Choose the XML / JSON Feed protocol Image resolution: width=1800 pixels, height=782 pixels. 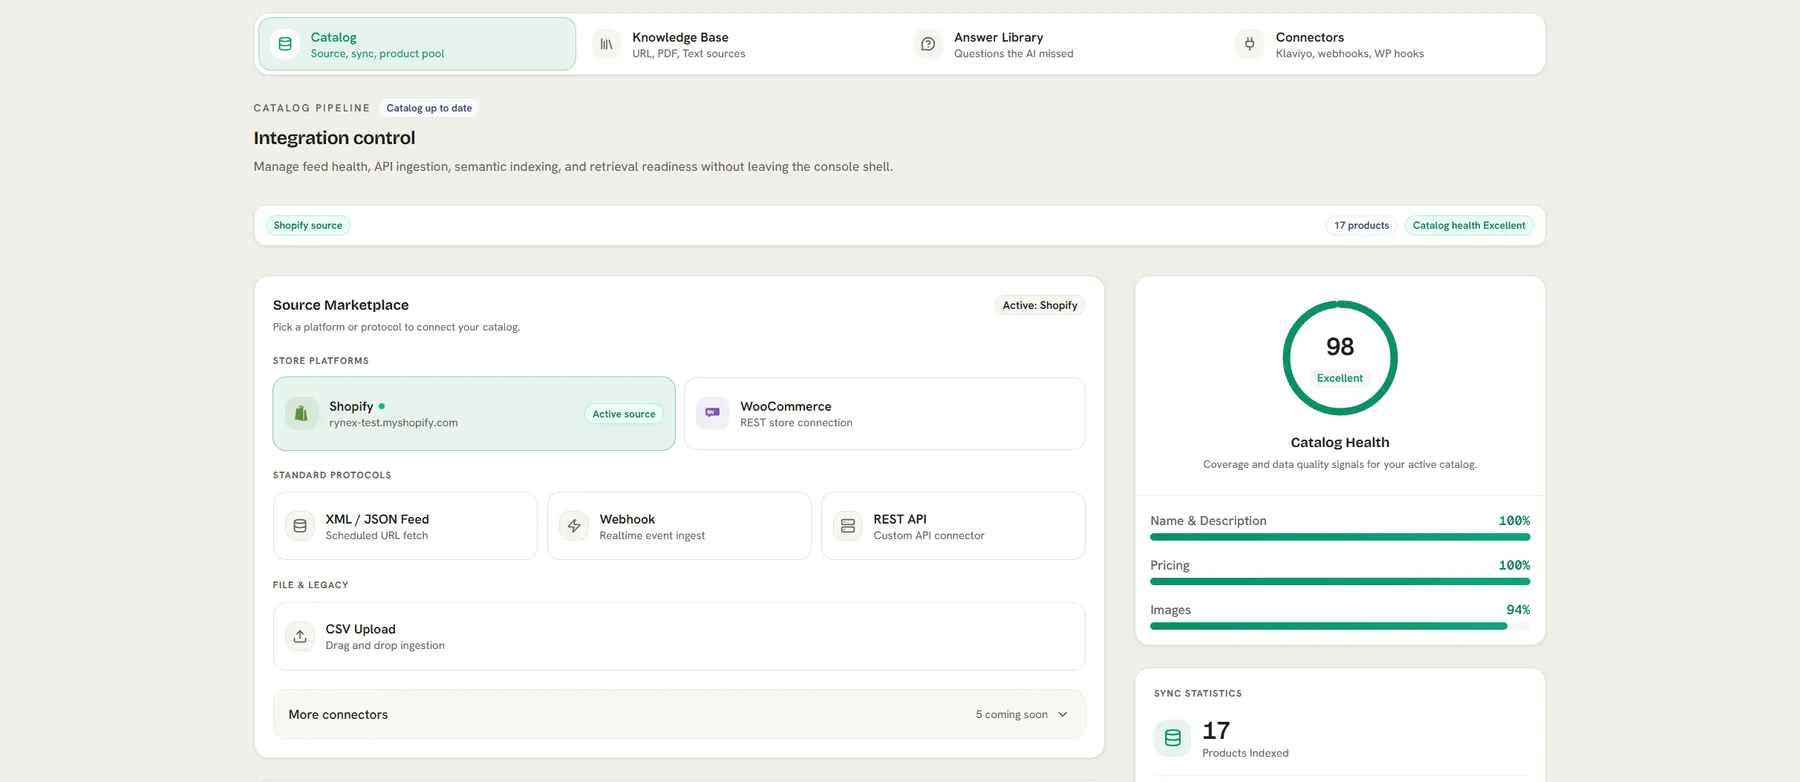tap(405, 526)
